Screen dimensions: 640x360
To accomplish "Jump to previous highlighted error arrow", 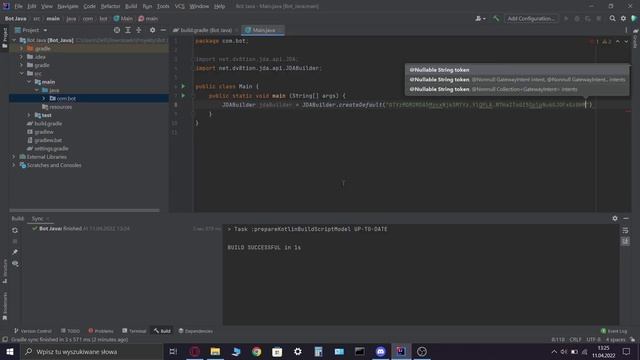I will [618, 42].
